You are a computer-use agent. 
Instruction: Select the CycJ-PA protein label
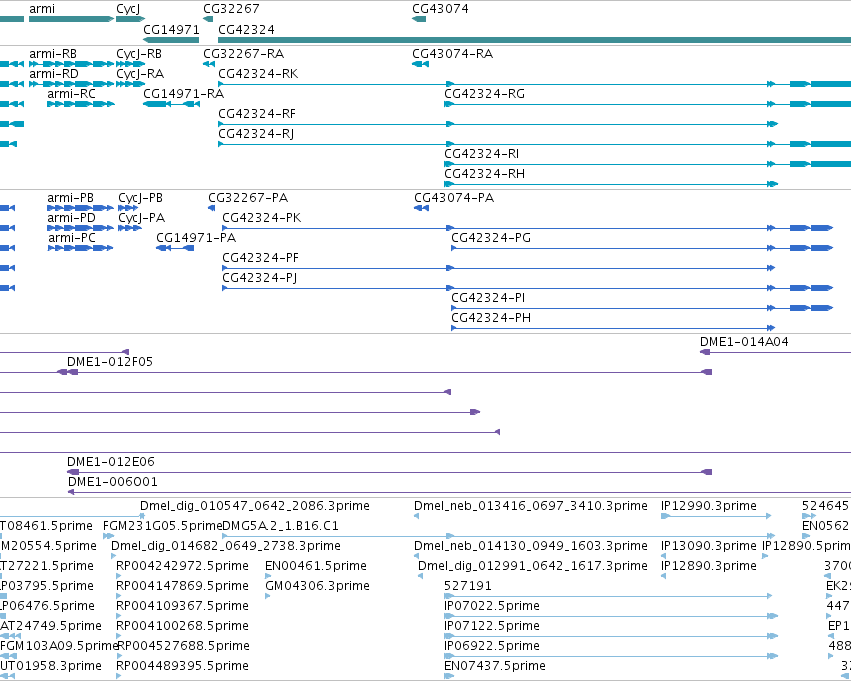click(x=142, y=218)
